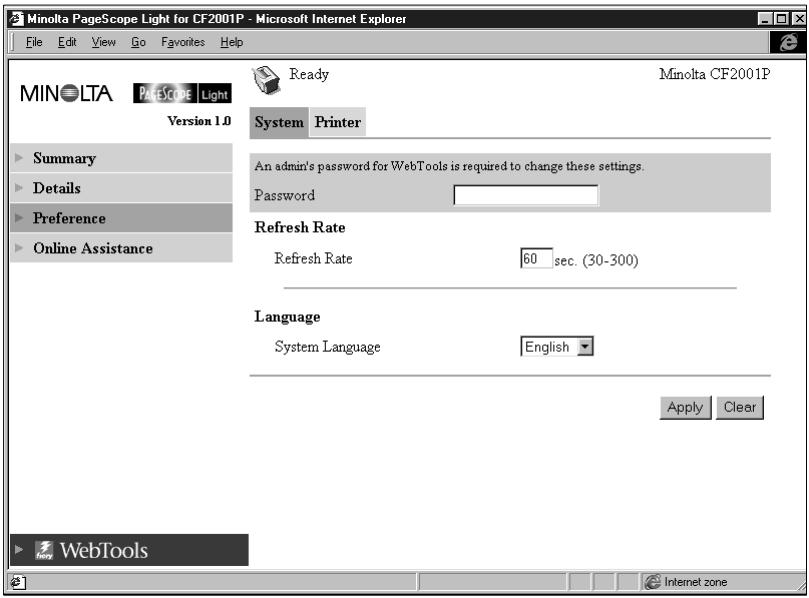Screen dimensions: 809x598
Task: Open the Favorites menu
Action: (183, 42)
